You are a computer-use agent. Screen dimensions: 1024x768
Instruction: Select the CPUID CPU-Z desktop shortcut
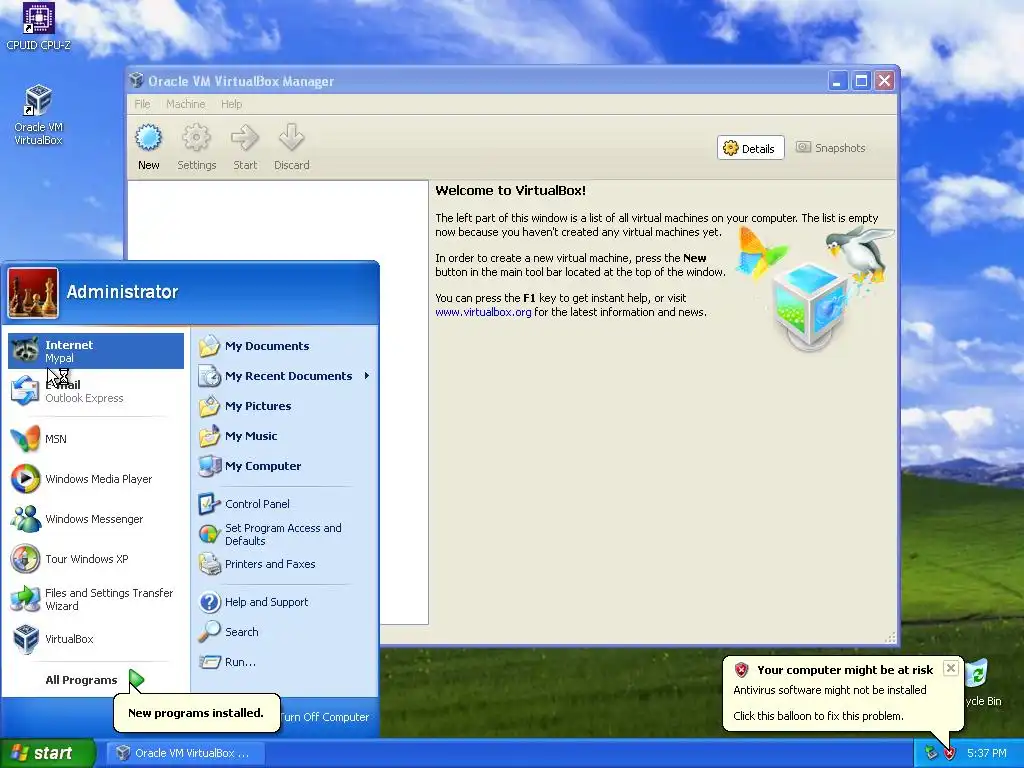coord(38,26)
